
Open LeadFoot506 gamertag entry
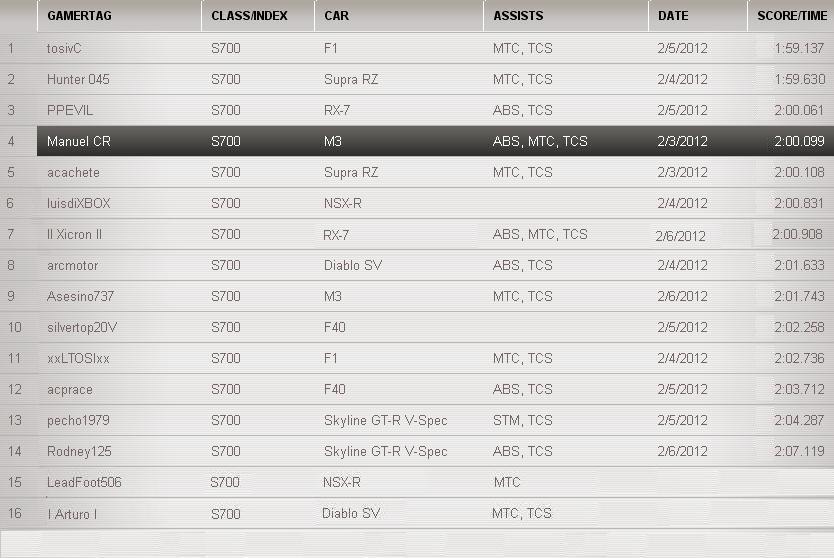tap(84, 482)
